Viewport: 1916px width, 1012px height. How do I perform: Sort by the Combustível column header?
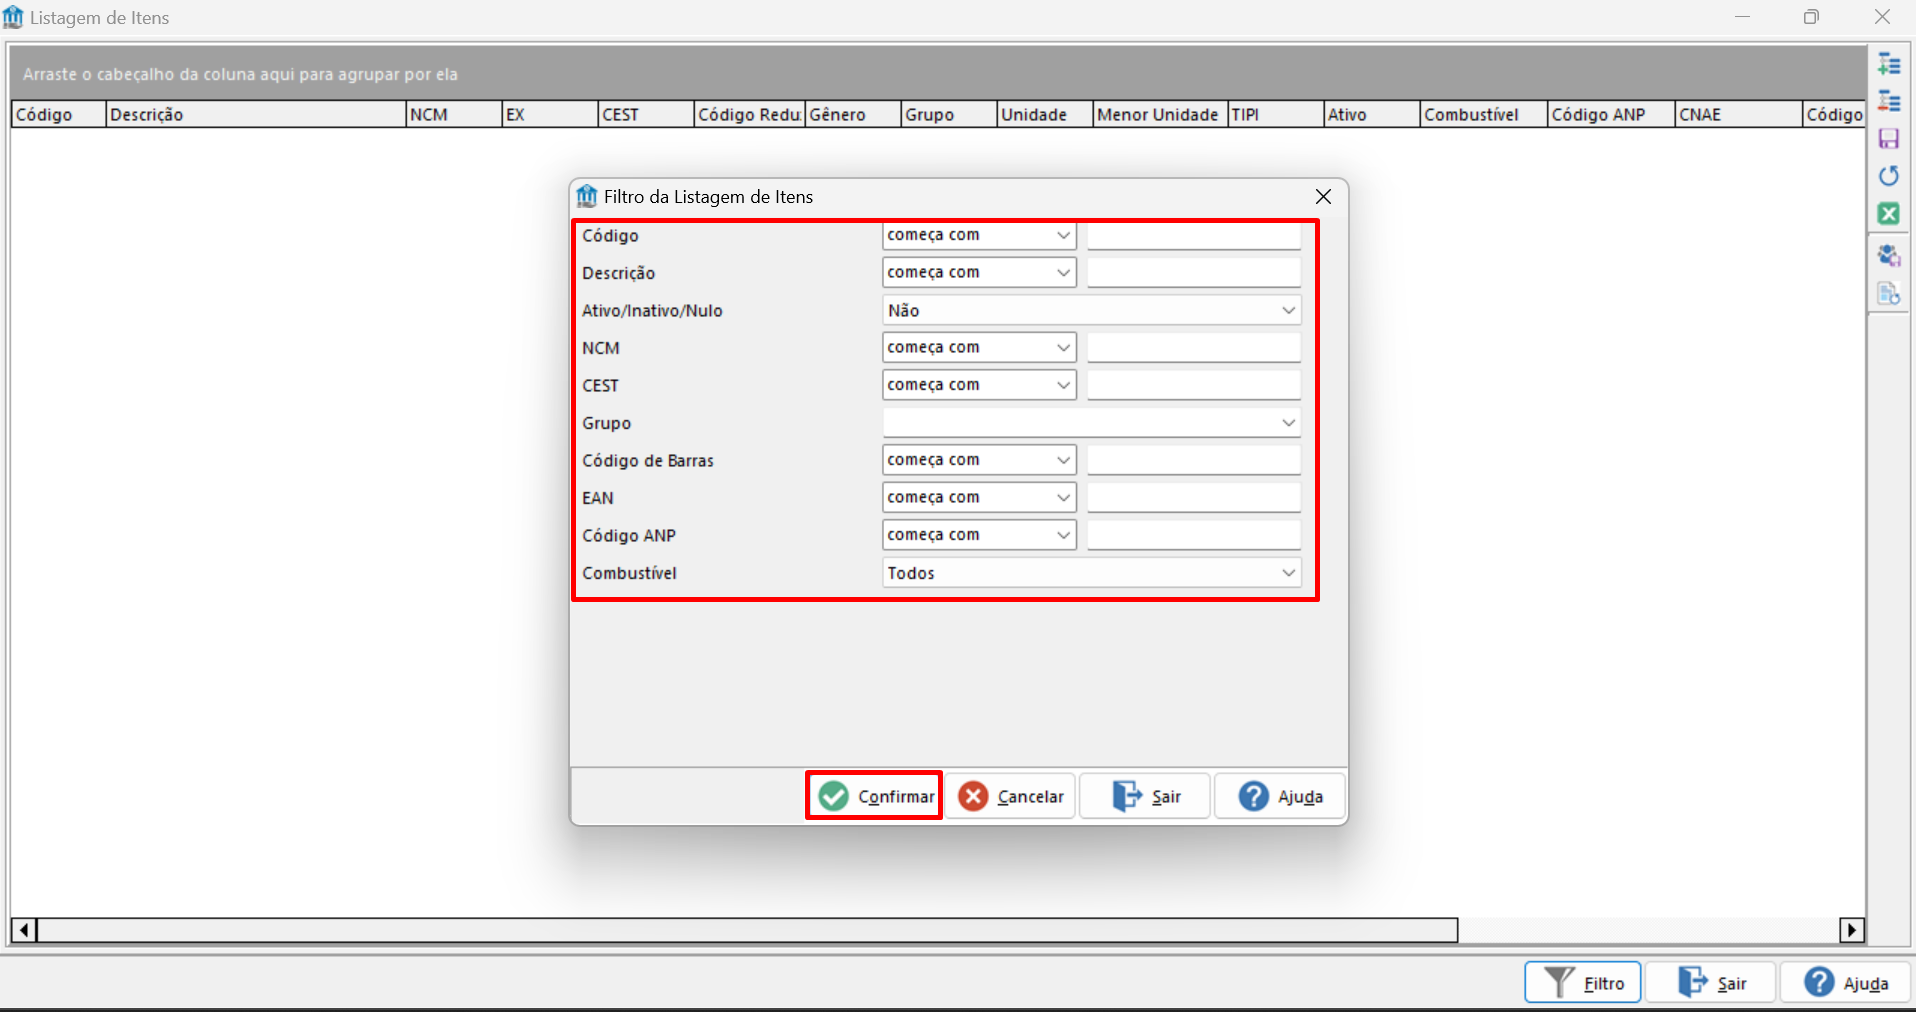pyautogui.click(x=1484, y=114)
